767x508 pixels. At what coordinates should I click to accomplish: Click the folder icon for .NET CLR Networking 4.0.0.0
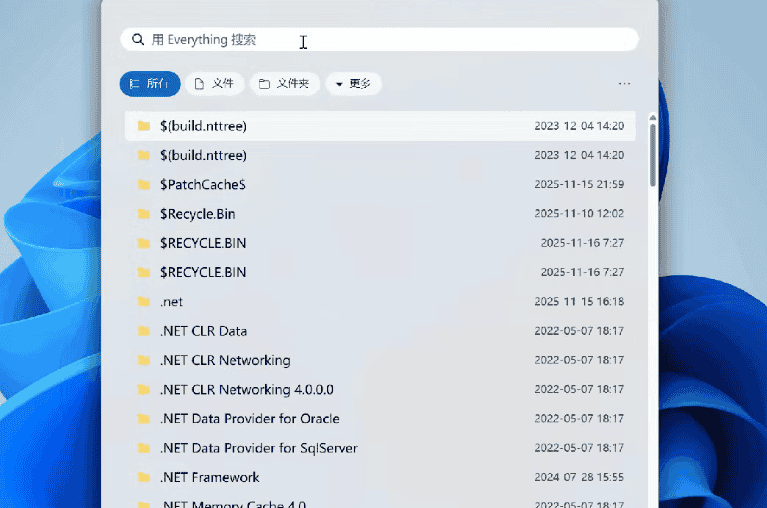[144, 389]
